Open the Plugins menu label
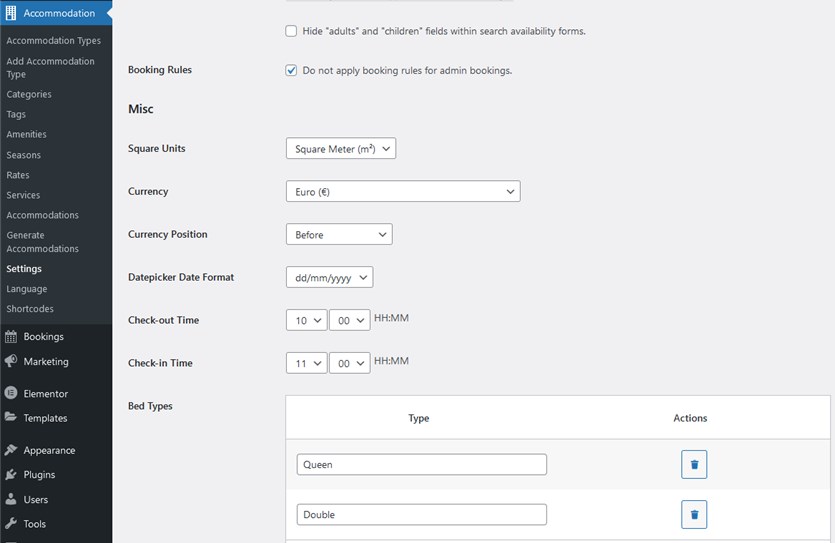 [x=39, y=474]
